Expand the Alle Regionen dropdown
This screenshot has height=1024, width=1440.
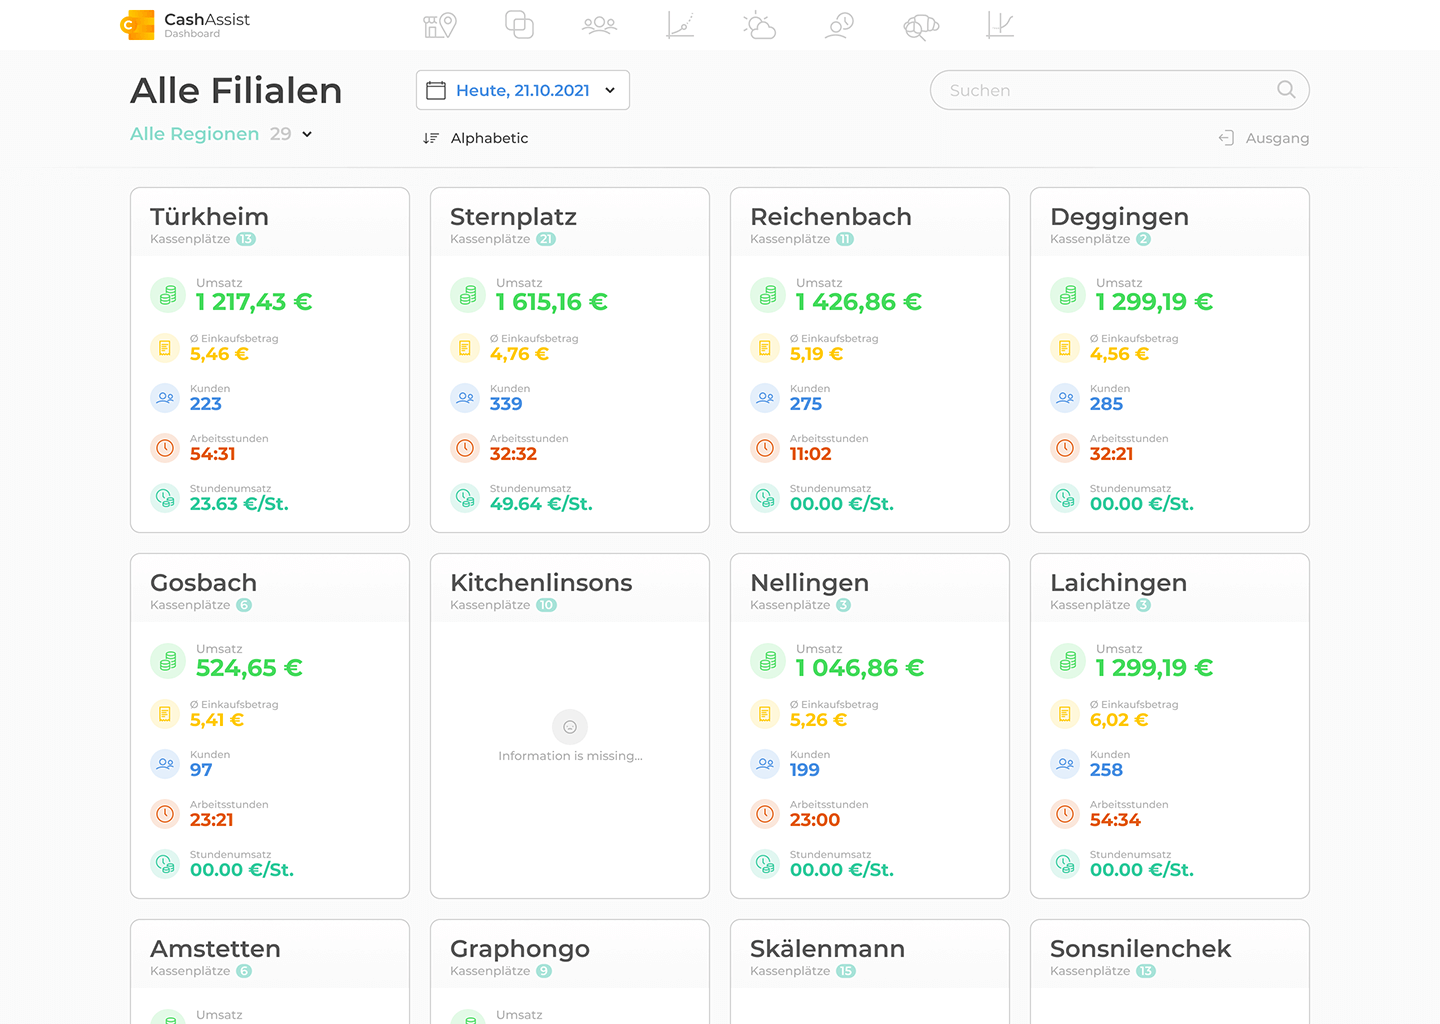pos(221,134)
